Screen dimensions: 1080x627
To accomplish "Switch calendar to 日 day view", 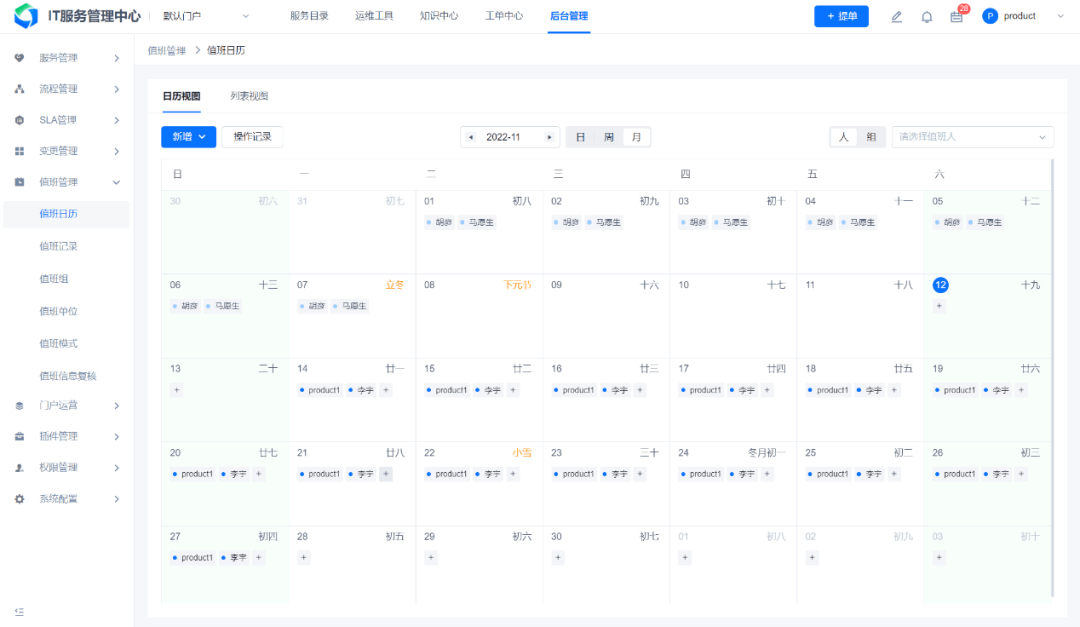I will 581,137.
